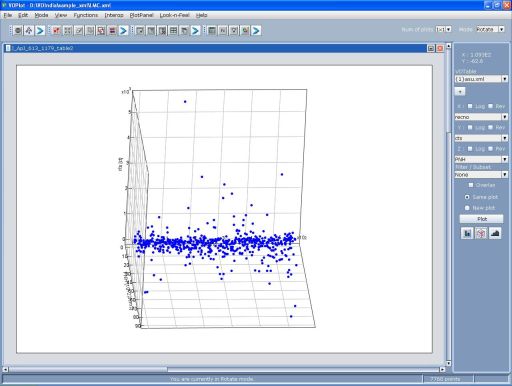512x386 pixels.
Task: Select the 3D cube plot type icon
Action: (x=481, y=233)
